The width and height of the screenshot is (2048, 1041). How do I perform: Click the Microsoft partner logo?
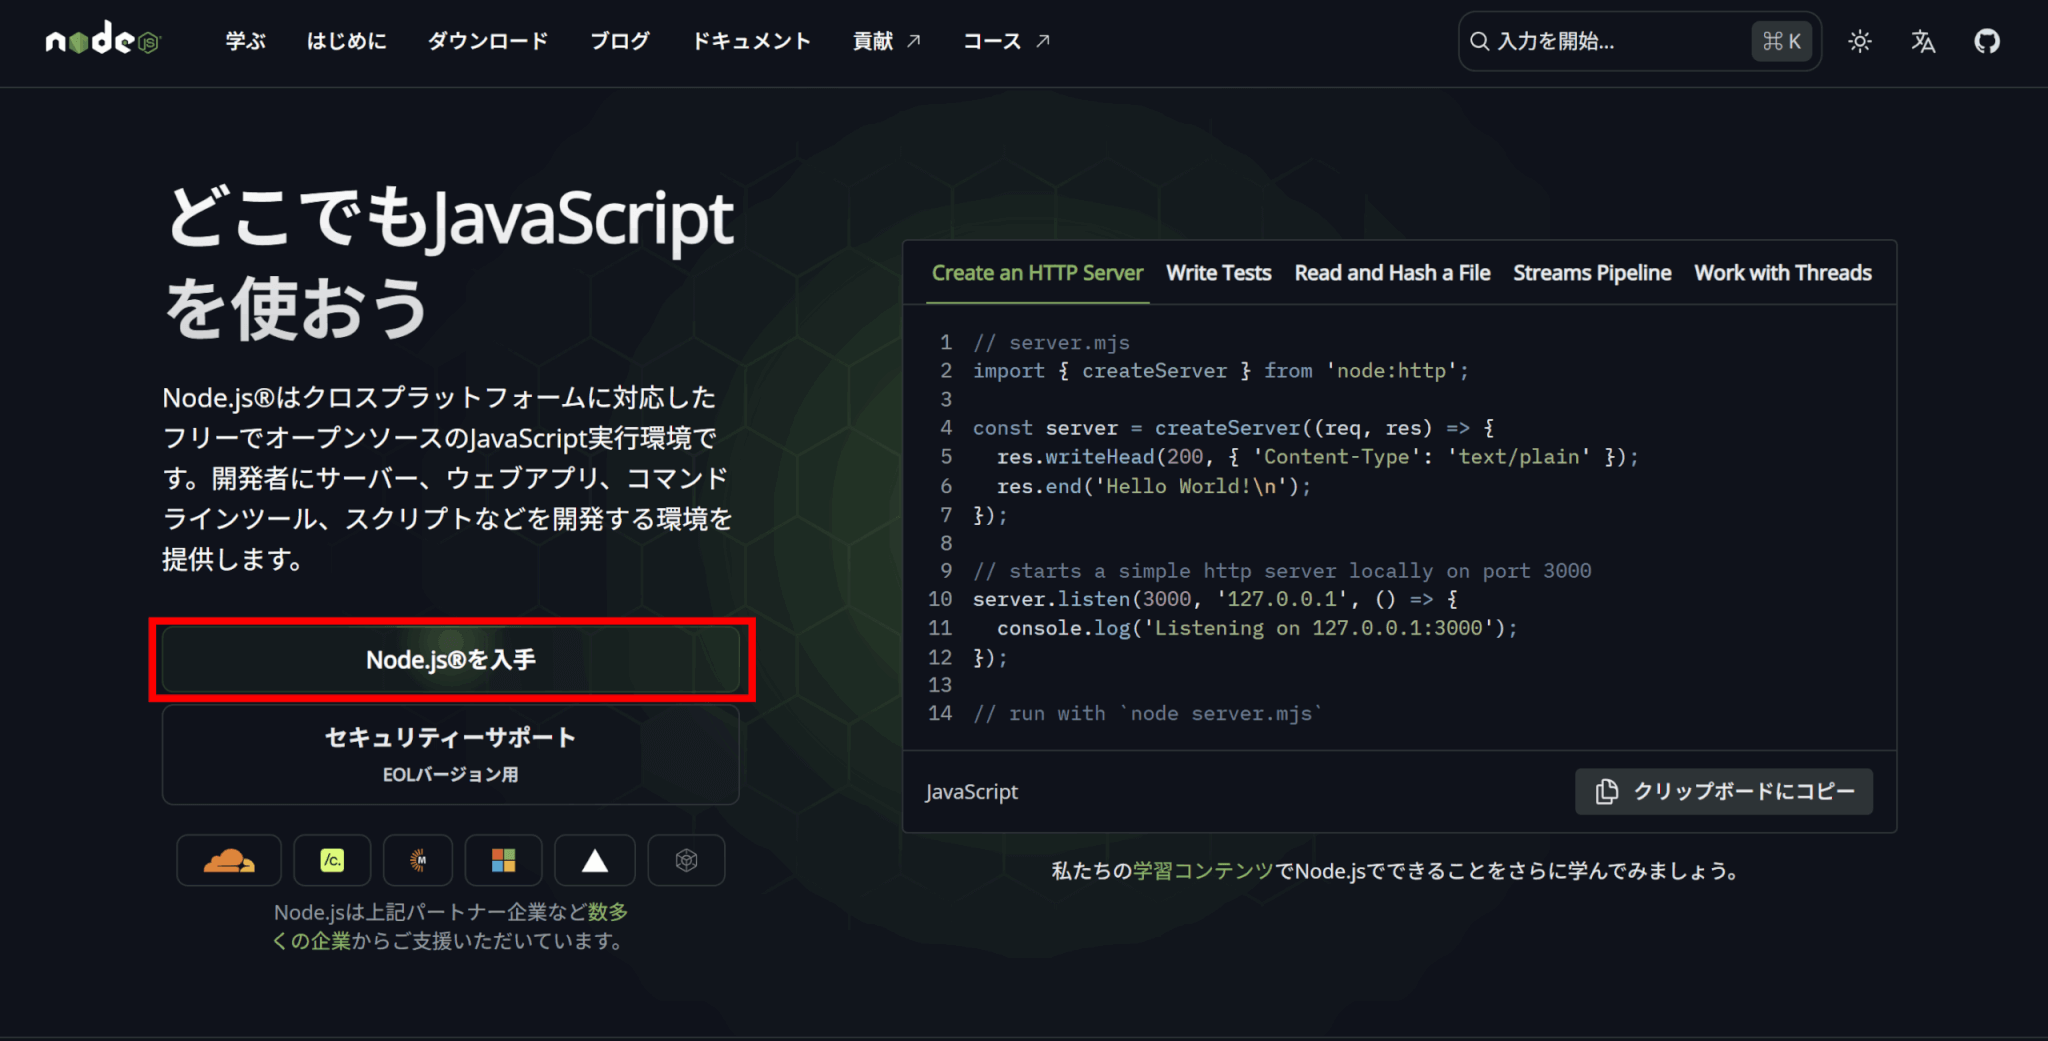click(x=503, y=860)
